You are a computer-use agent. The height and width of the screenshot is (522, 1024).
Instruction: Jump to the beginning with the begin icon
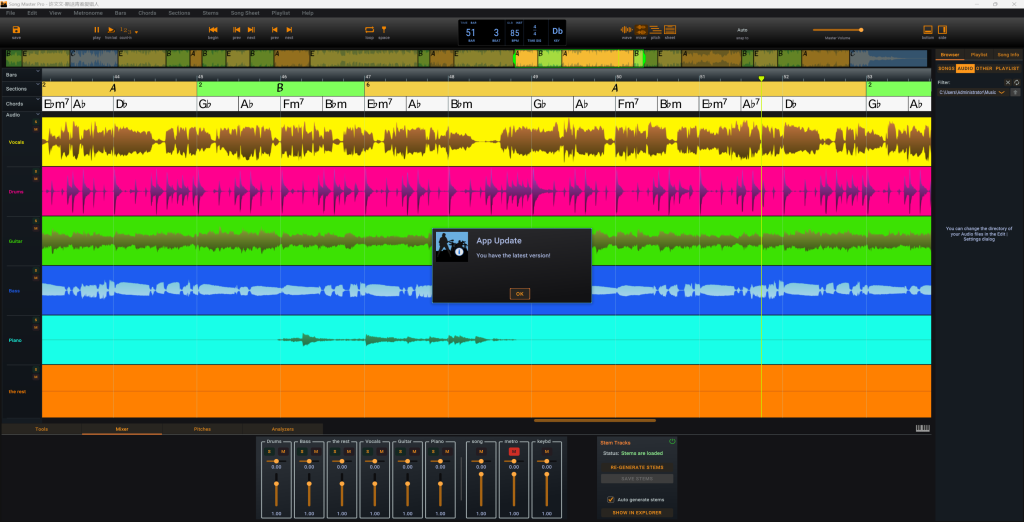click(x=213, y=30)
